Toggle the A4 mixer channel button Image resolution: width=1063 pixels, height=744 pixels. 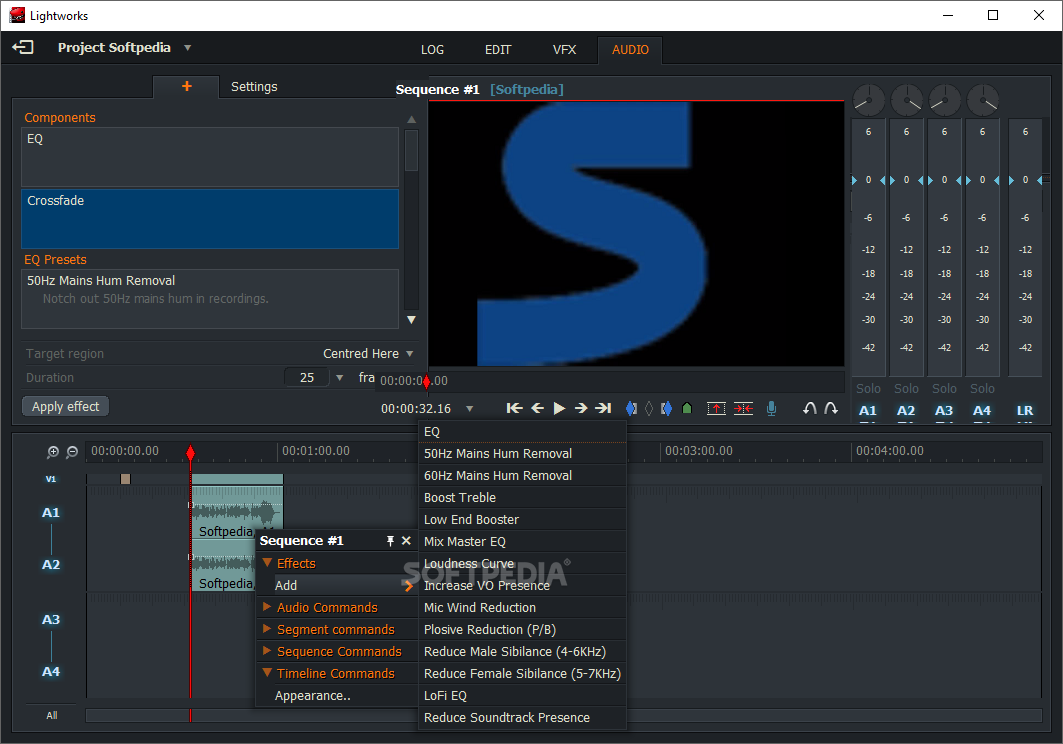[982, 410]
